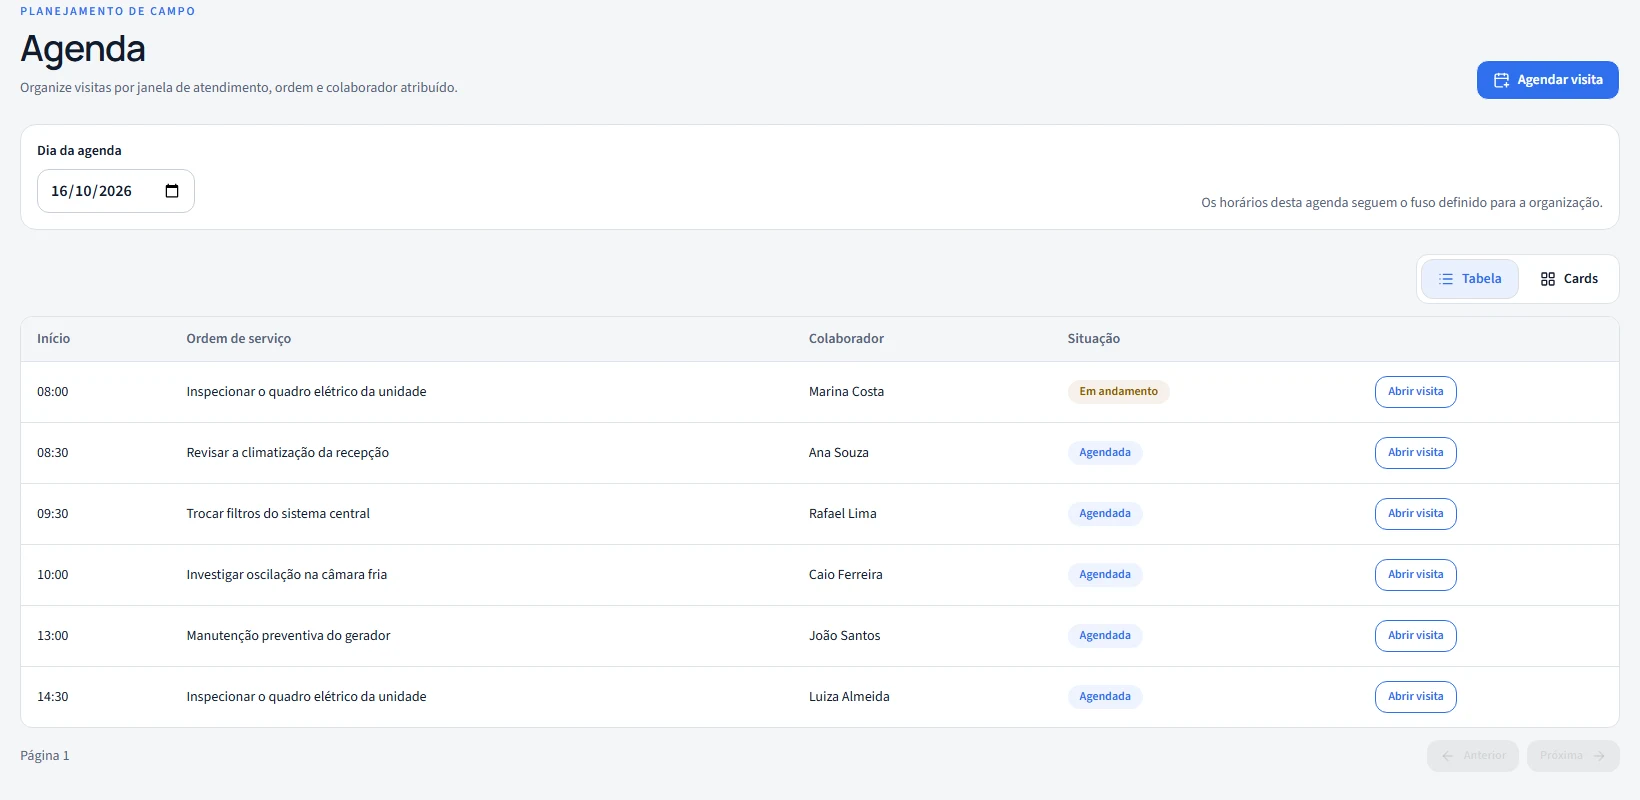Click the list icon beside Tabela
Viewport: 1640px width, 800px height.
tap(1446, 279)
